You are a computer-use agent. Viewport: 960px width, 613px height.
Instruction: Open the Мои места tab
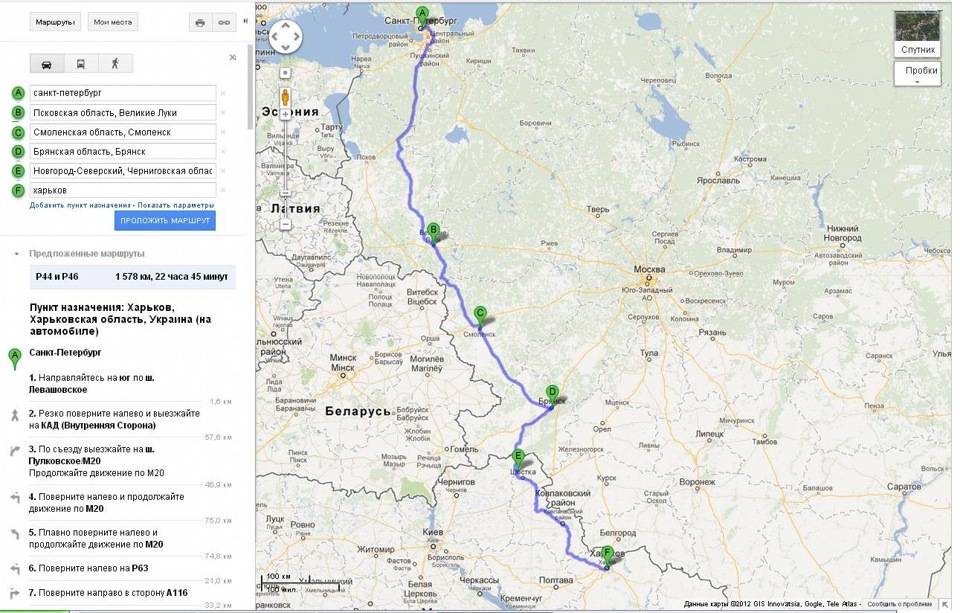point(113,22)
